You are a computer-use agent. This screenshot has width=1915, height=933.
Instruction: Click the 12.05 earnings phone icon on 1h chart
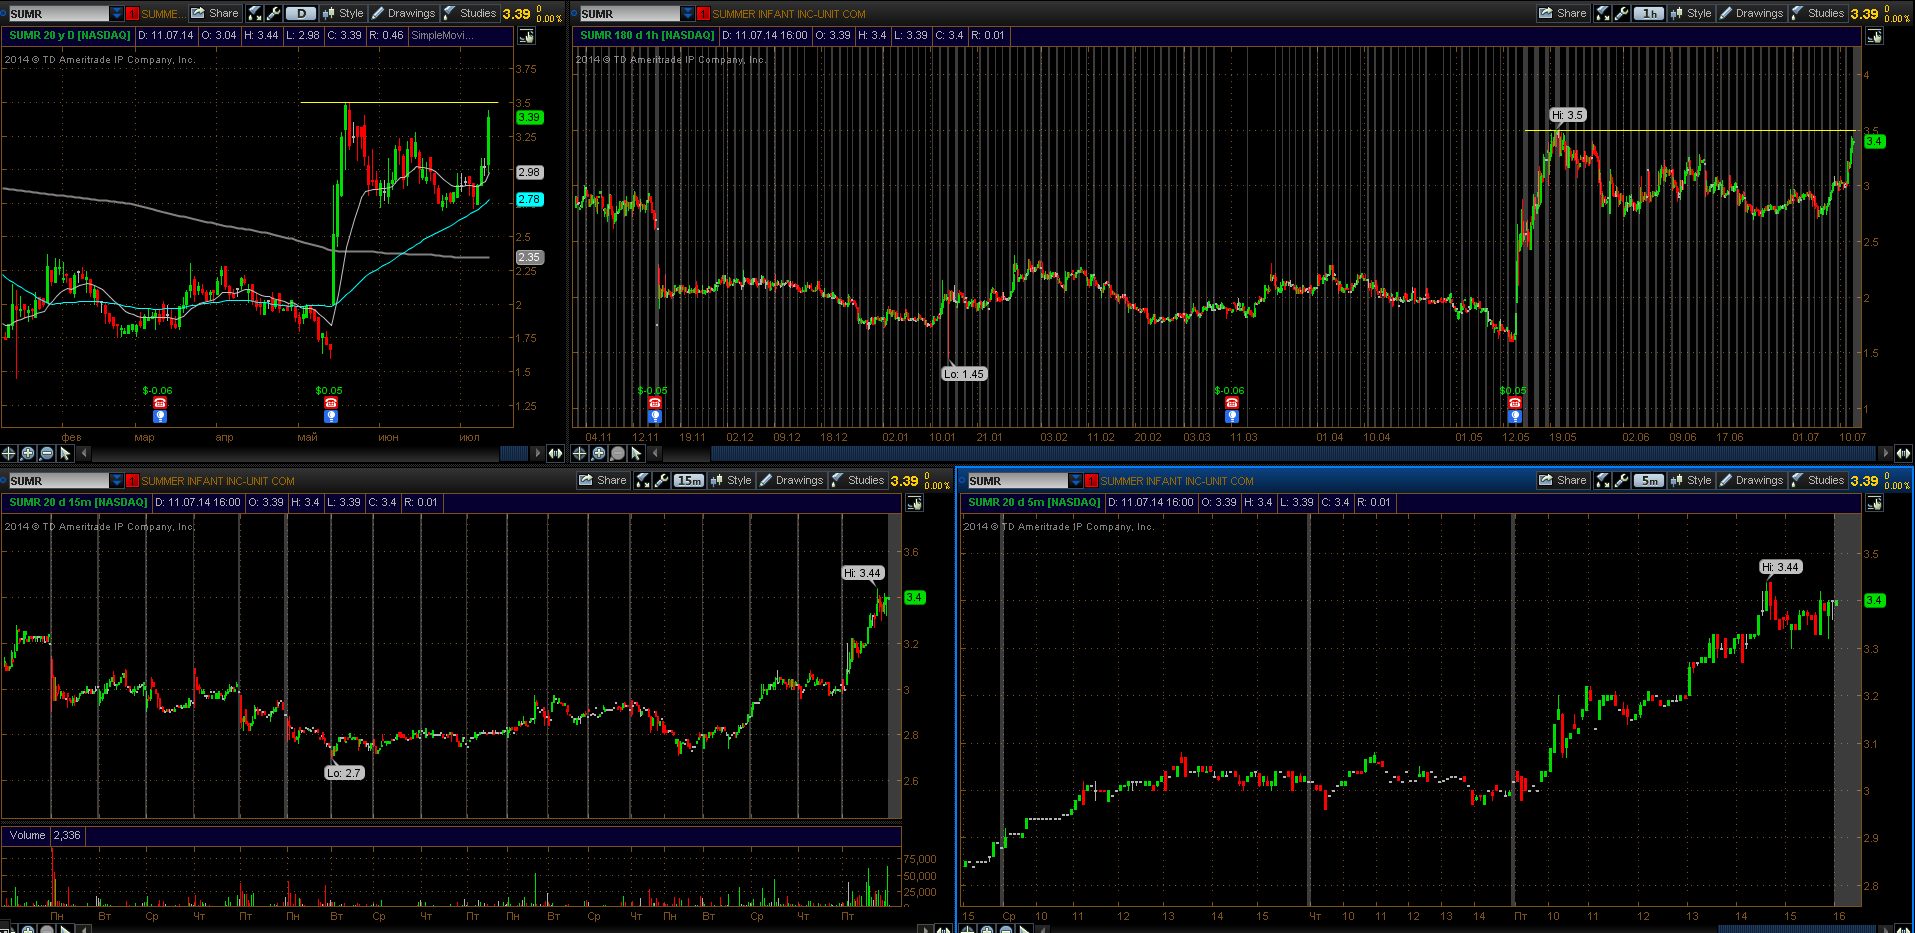1515,403
